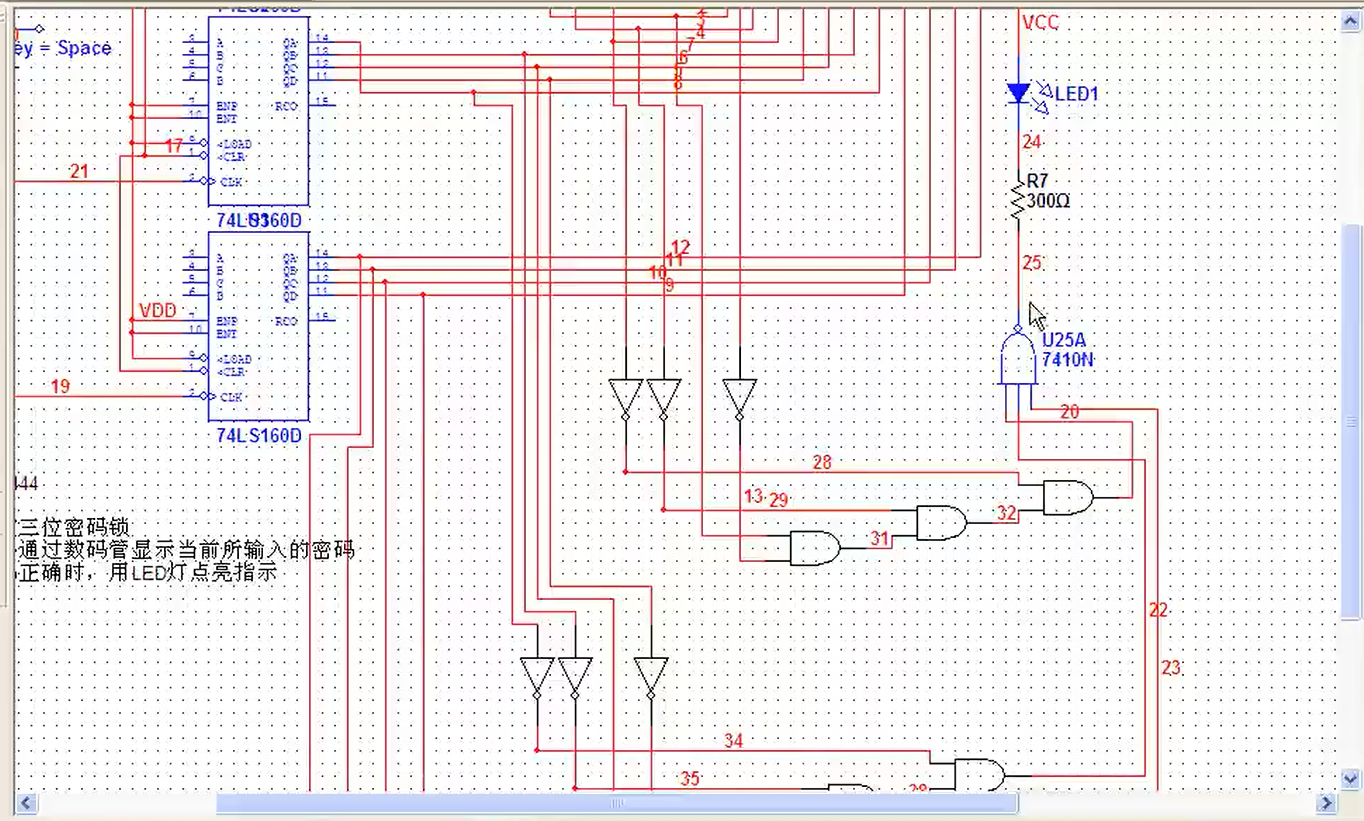Click the 三位密码锁 title text
Viewport: 1364px width, 821px height.
pos(76,528)
